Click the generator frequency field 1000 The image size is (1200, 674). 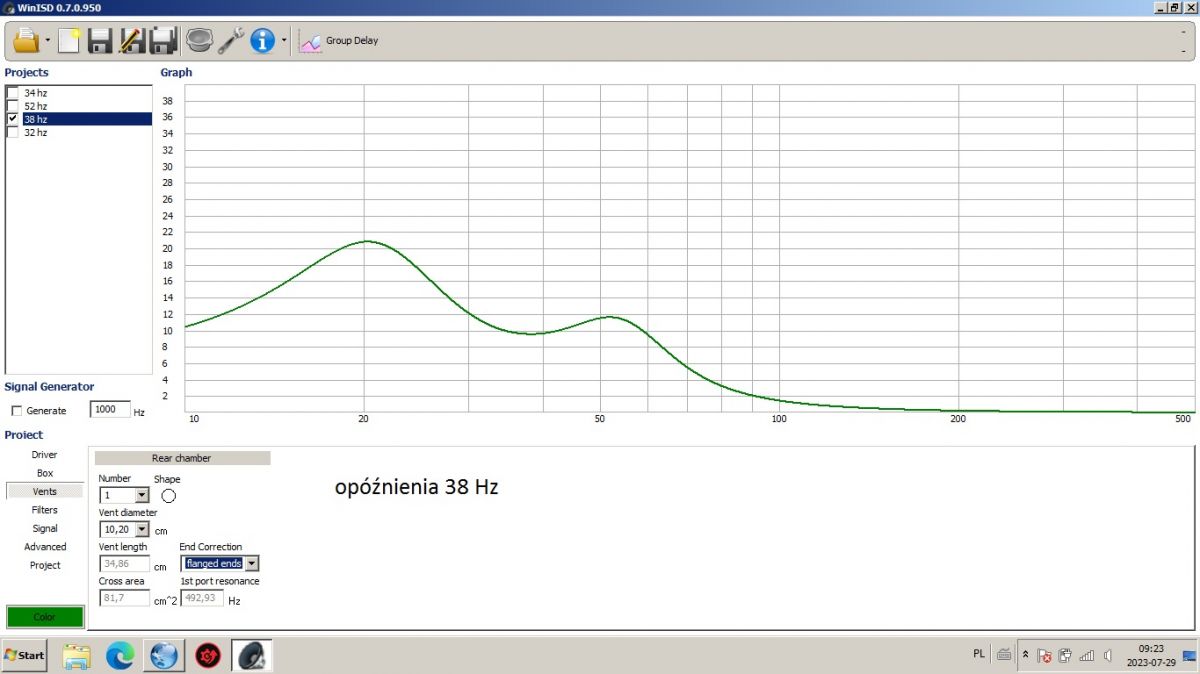tap(110, 410)
